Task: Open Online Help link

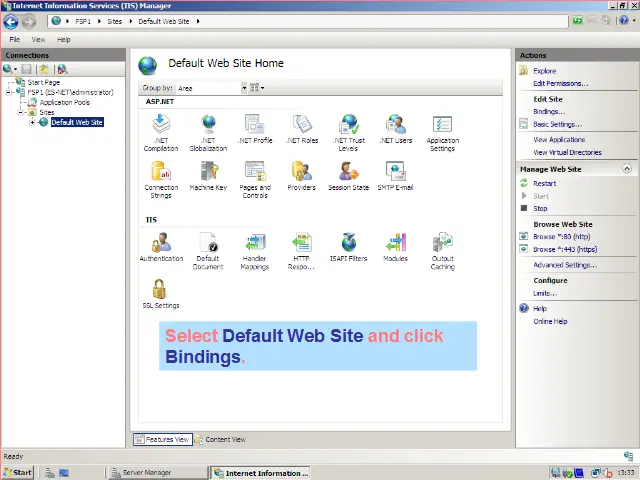Action: point(550,322)
